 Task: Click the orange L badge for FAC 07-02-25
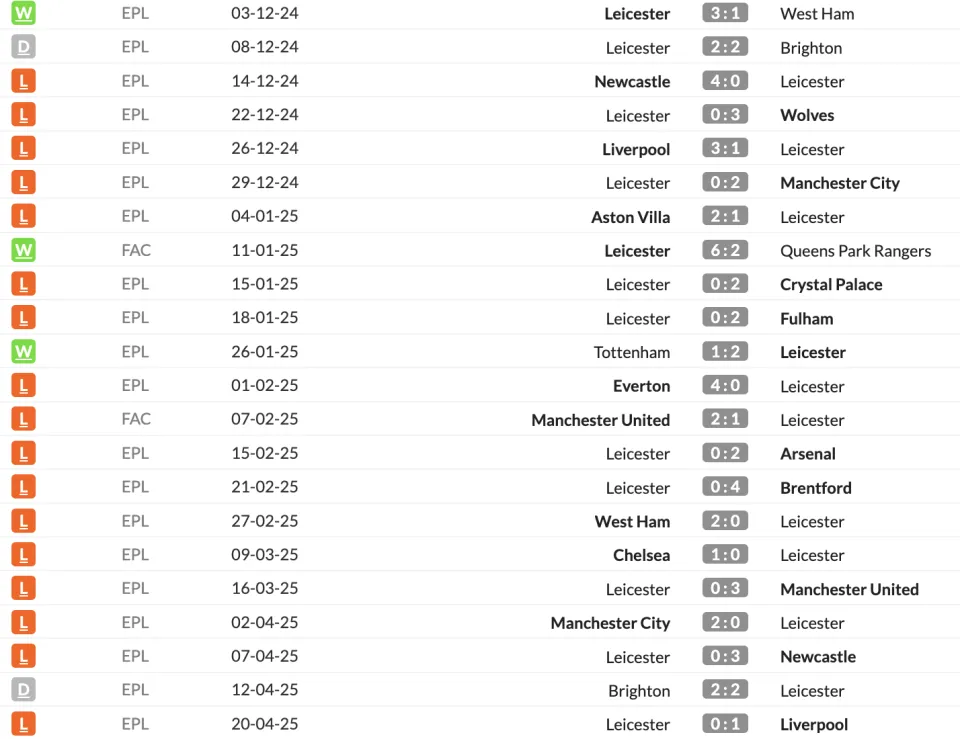[23, 419]
